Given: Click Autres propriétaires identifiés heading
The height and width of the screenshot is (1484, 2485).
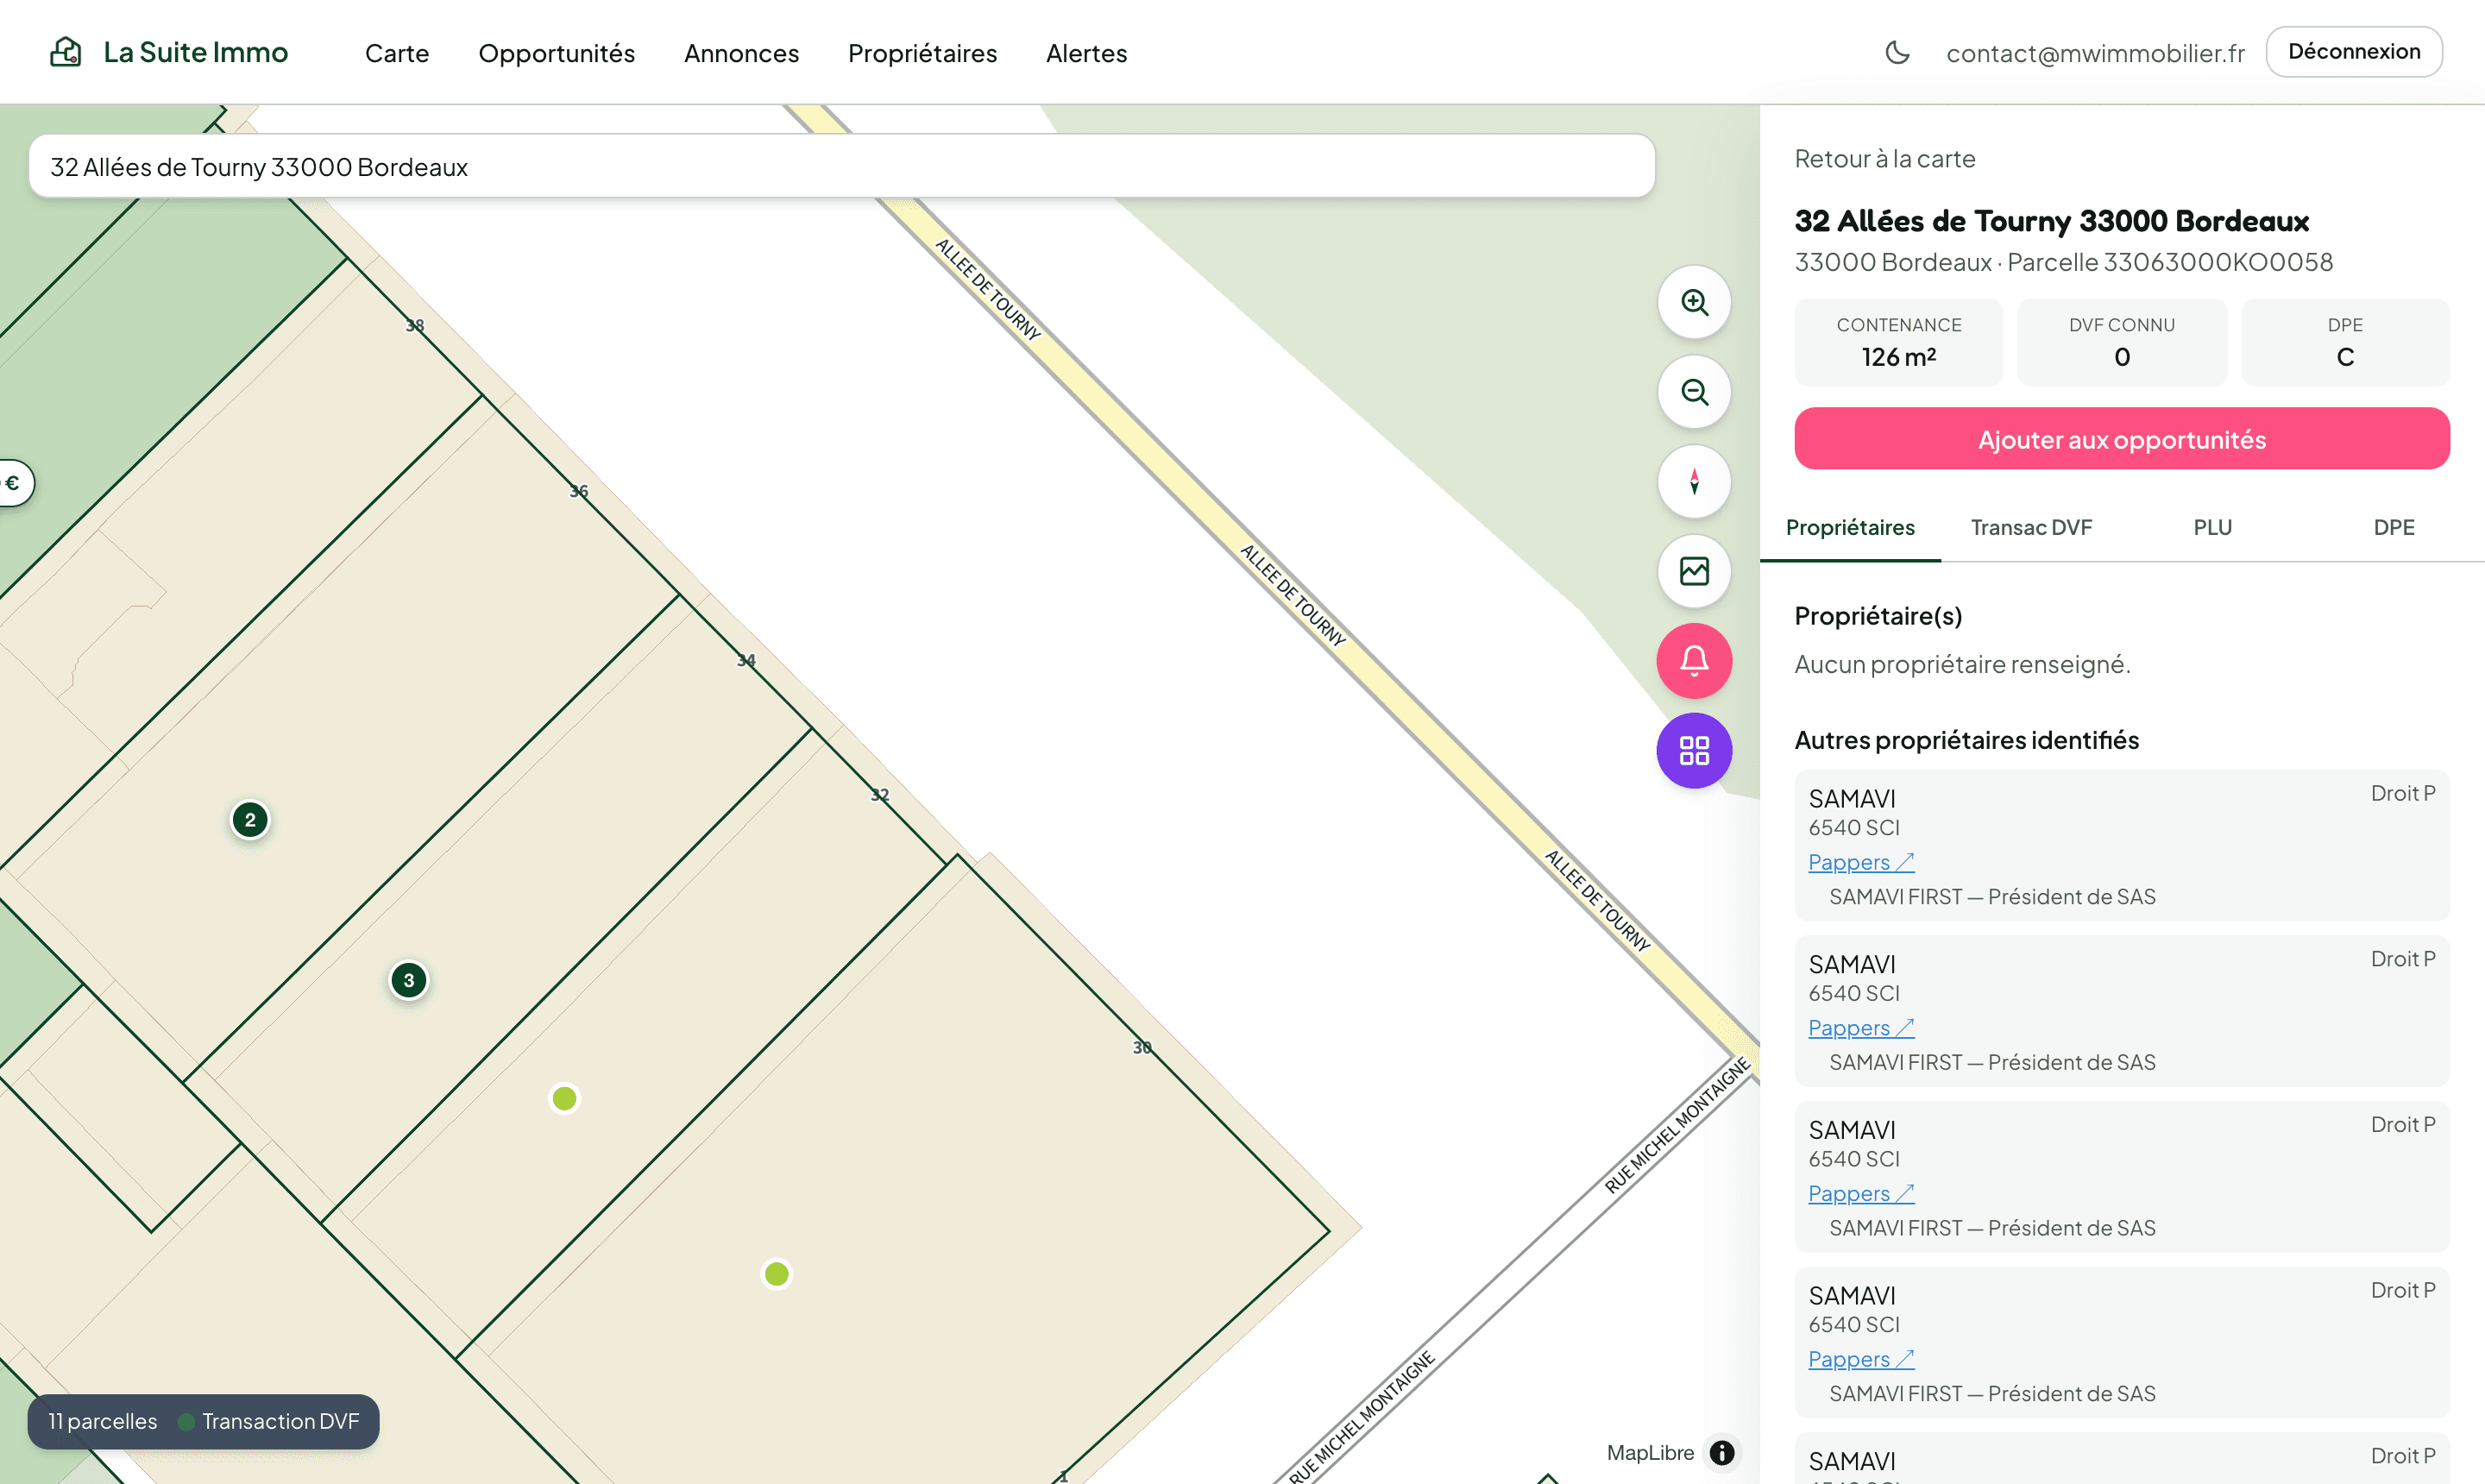Looking at the screenshot, I should 1966,740.
